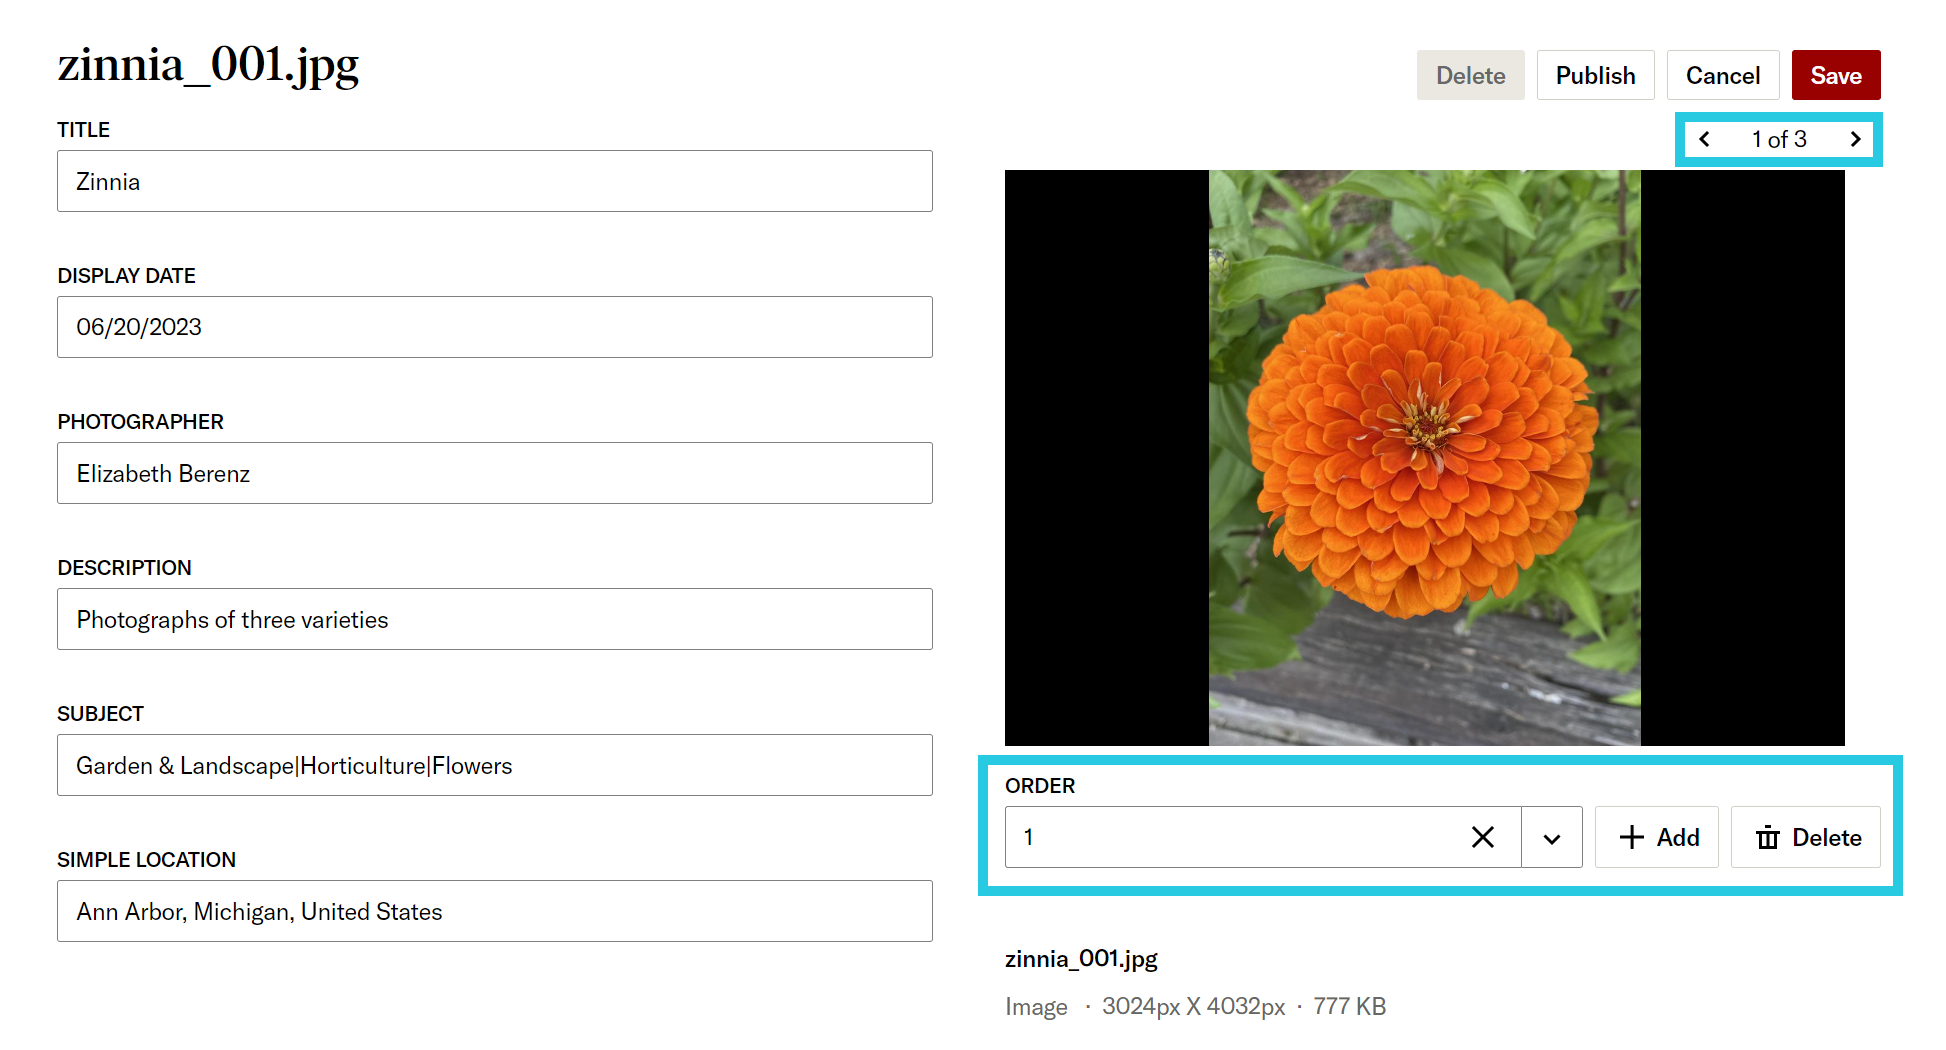Click the PHOTOGRAPHER label
The width and height of the screenshot is (1946, 1050).
(140, 422)
